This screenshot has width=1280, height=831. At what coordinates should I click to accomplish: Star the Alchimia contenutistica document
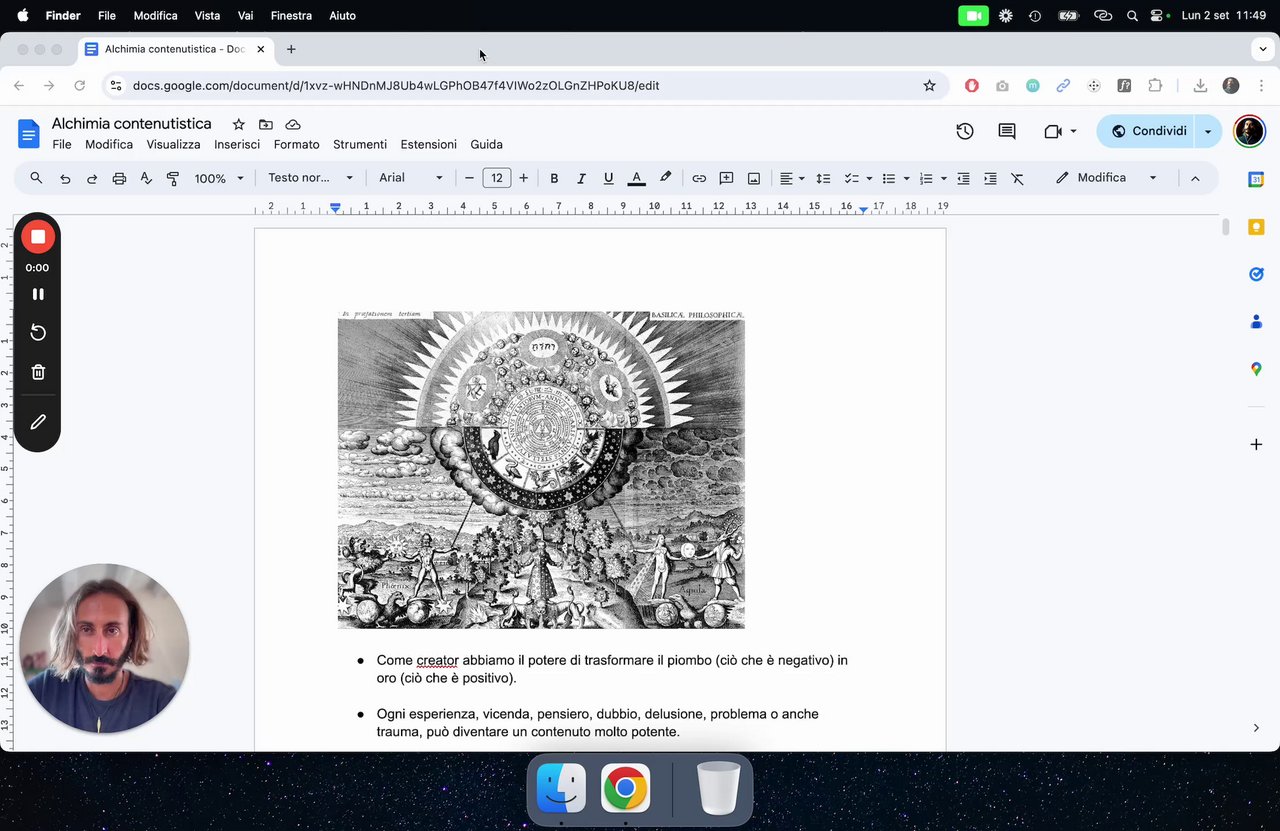coord(238,124)
